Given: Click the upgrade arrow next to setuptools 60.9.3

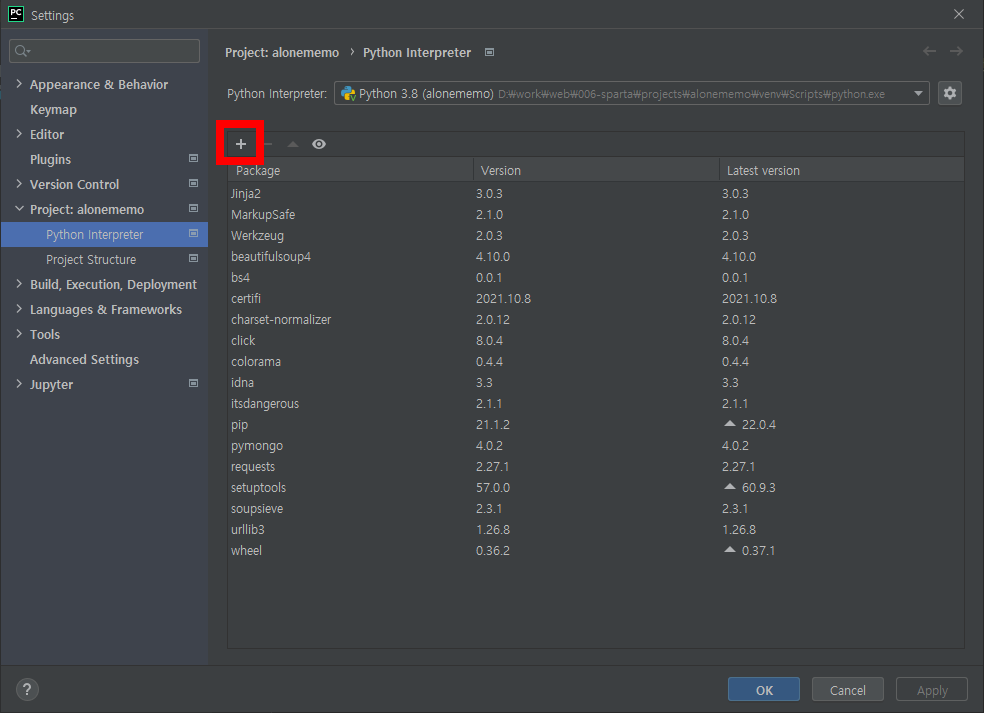Looking at the screenshot, I should click(x=729, y=486).
